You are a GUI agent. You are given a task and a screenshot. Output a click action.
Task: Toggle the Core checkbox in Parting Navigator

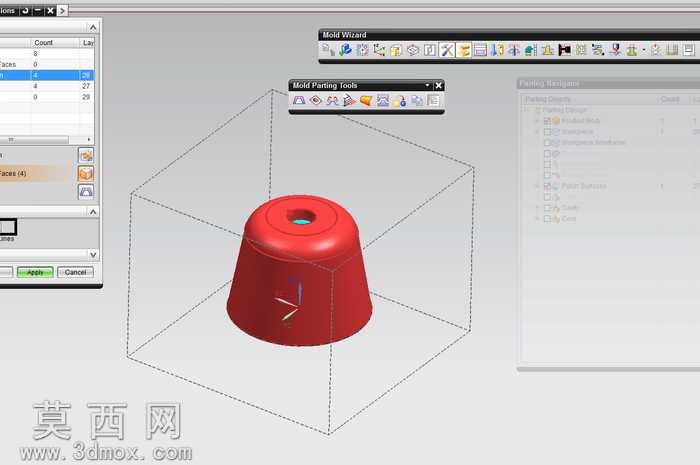[547, 219]
